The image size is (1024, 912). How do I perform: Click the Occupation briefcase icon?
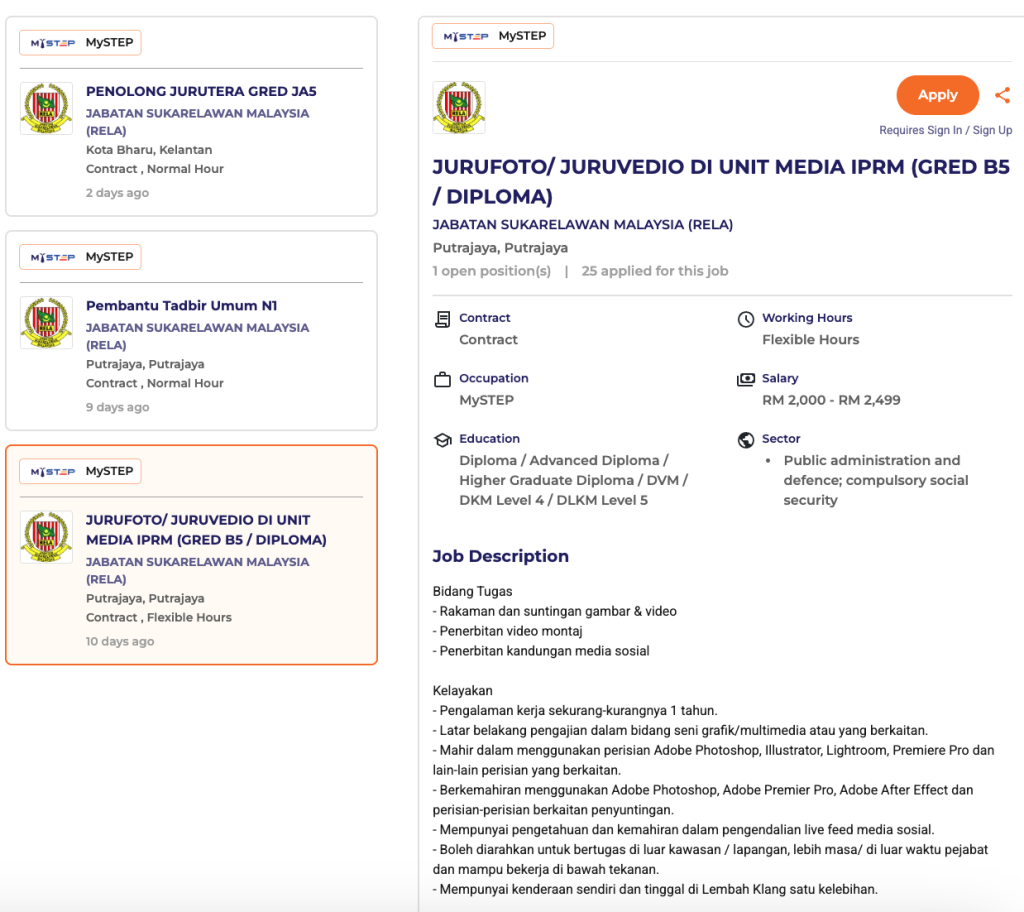coord(442,380)
